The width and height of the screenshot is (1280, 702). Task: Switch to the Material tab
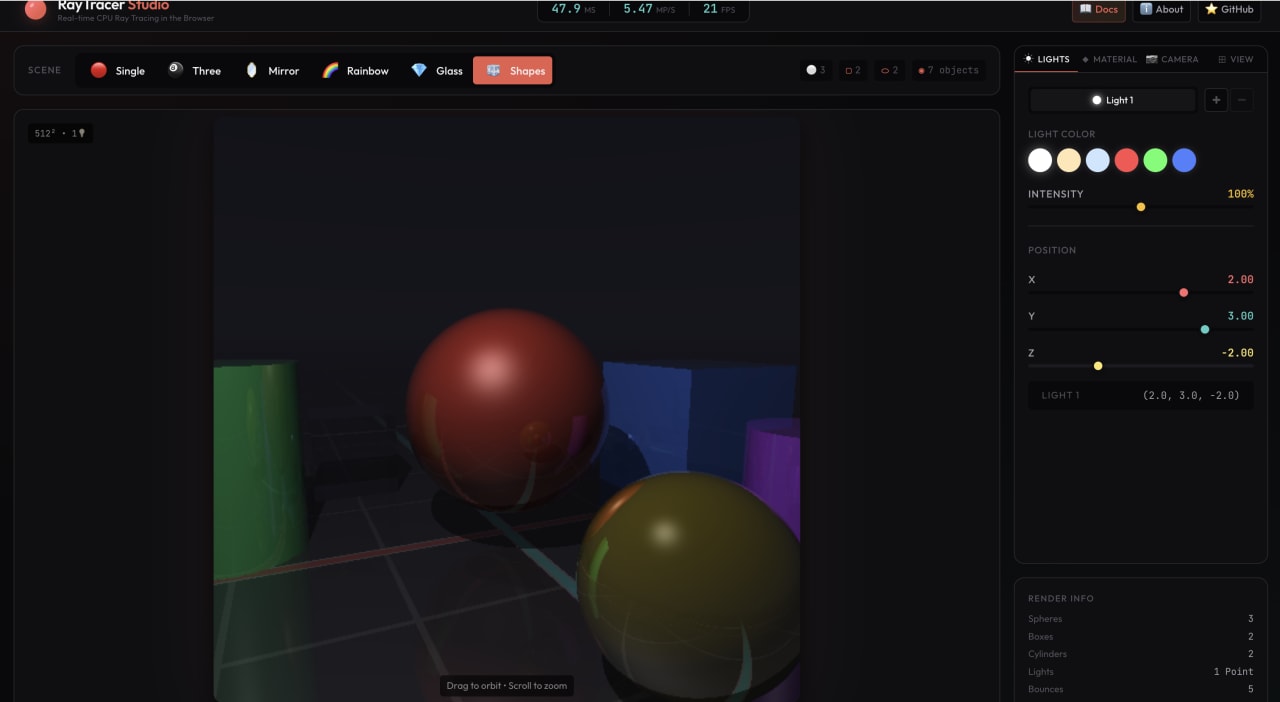pos(1109,59)
